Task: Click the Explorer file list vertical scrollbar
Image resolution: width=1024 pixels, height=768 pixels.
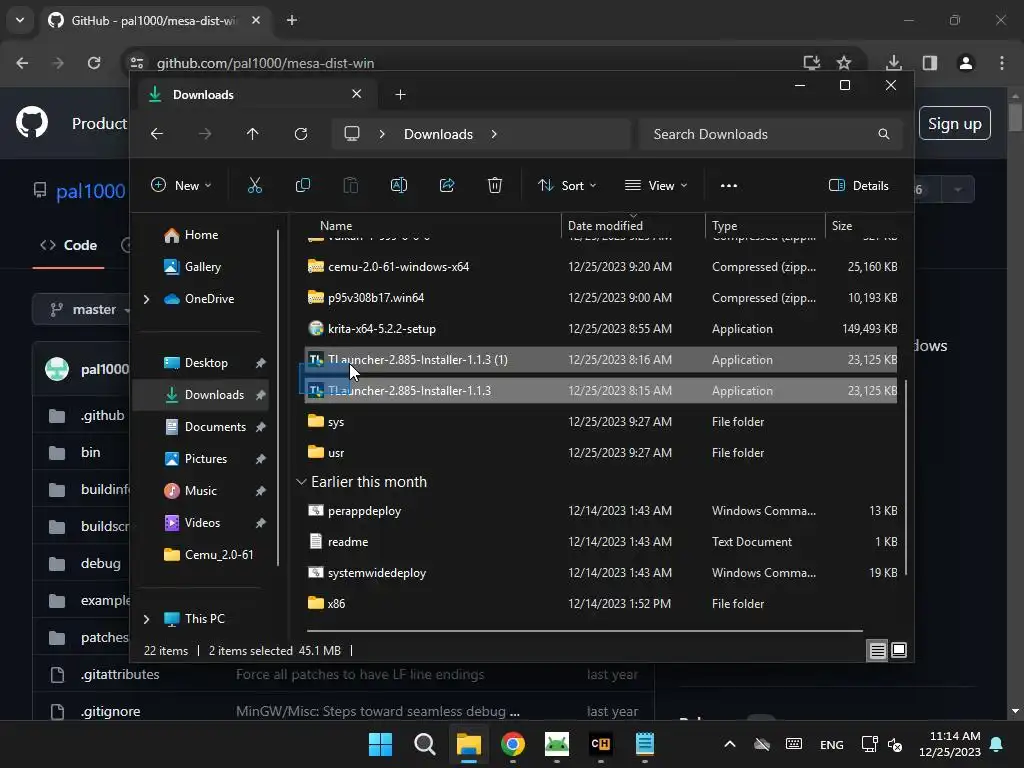Action: [x=905, y=477]
